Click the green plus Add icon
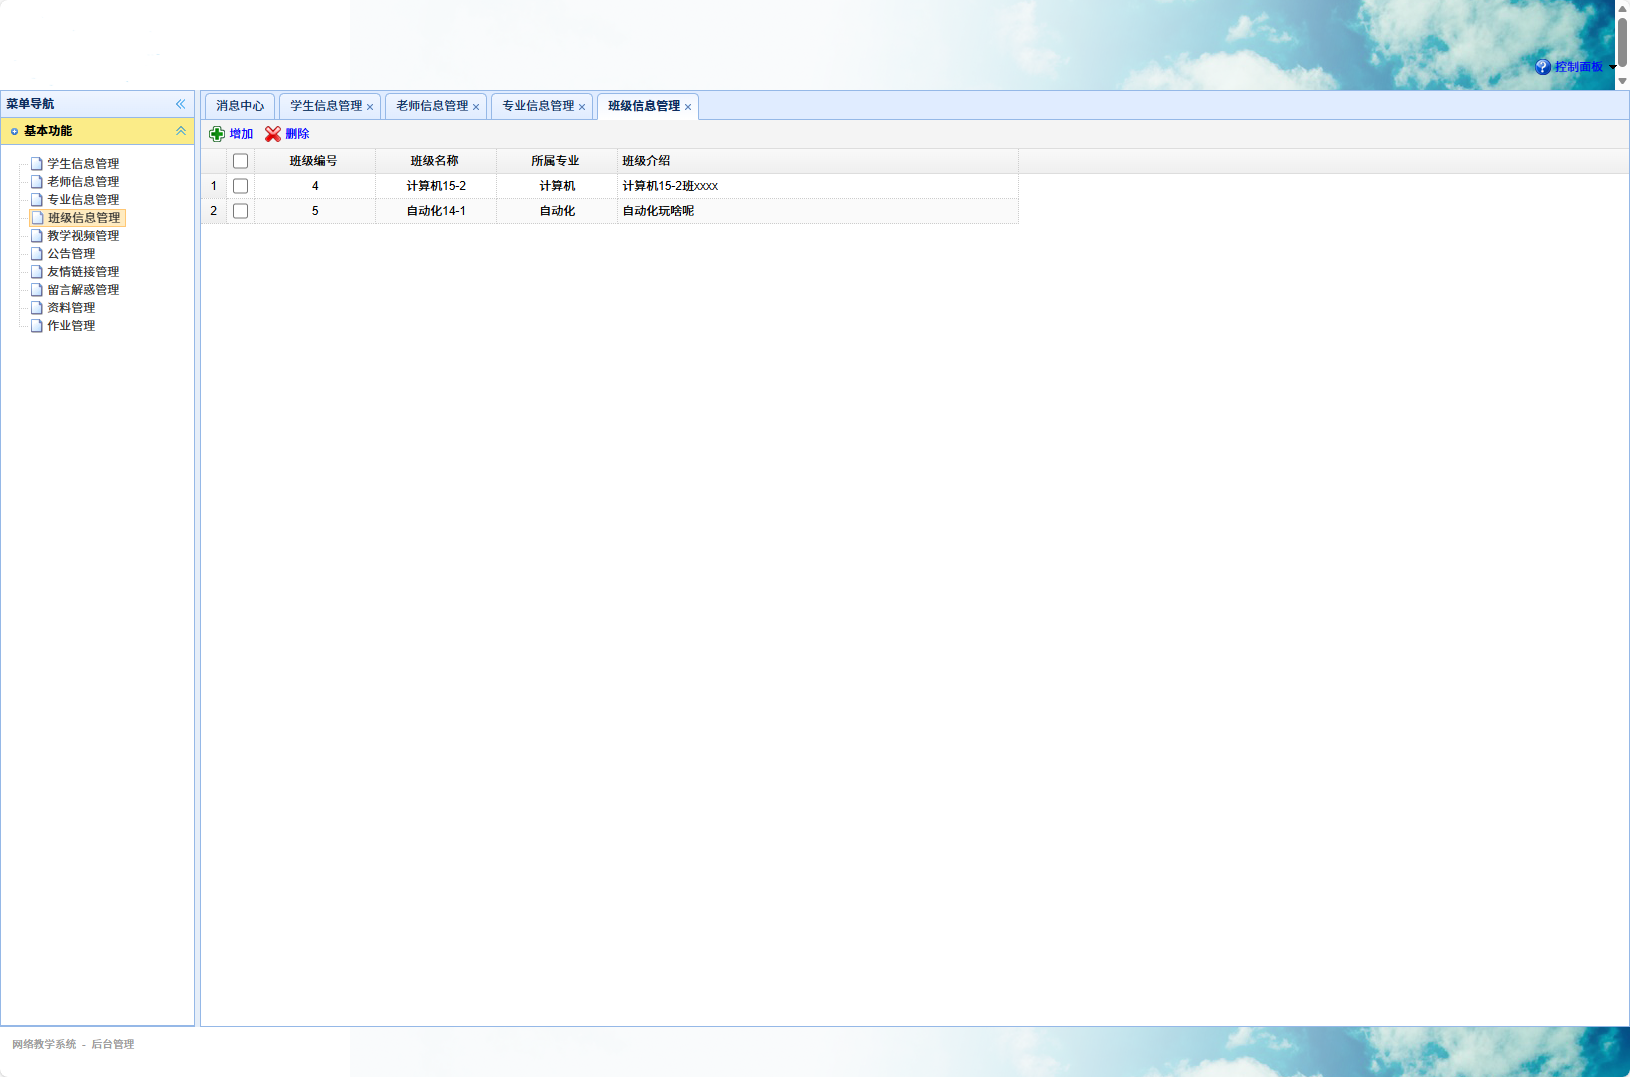The height and width of the screenshot is (1077, 1630). [x=217, y=134]
